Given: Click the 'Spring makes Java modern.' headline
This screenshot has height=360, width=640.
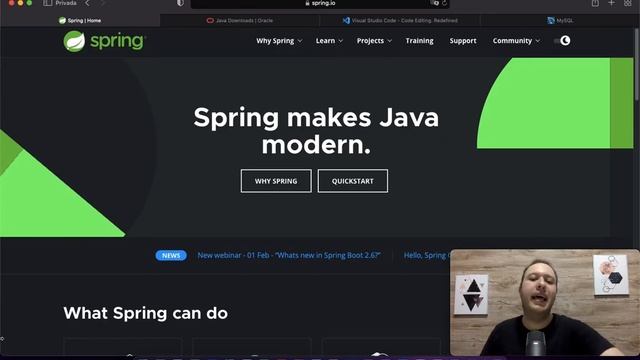Looking at the screenshot, I should [x=316, y=131].
